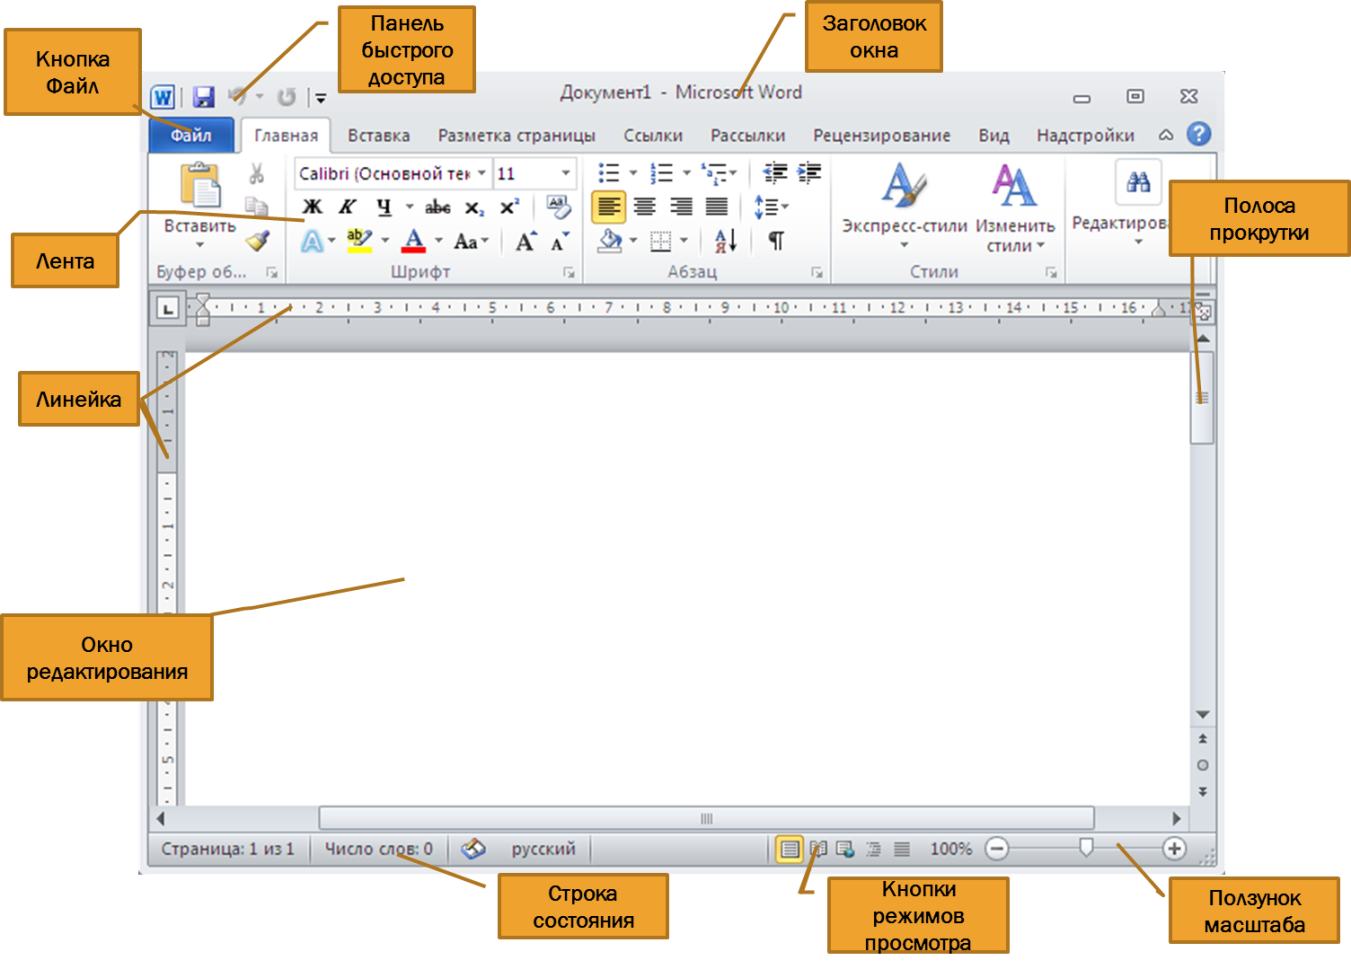Select Print Layout view button
1351x969 pixels.
(790, 849)
